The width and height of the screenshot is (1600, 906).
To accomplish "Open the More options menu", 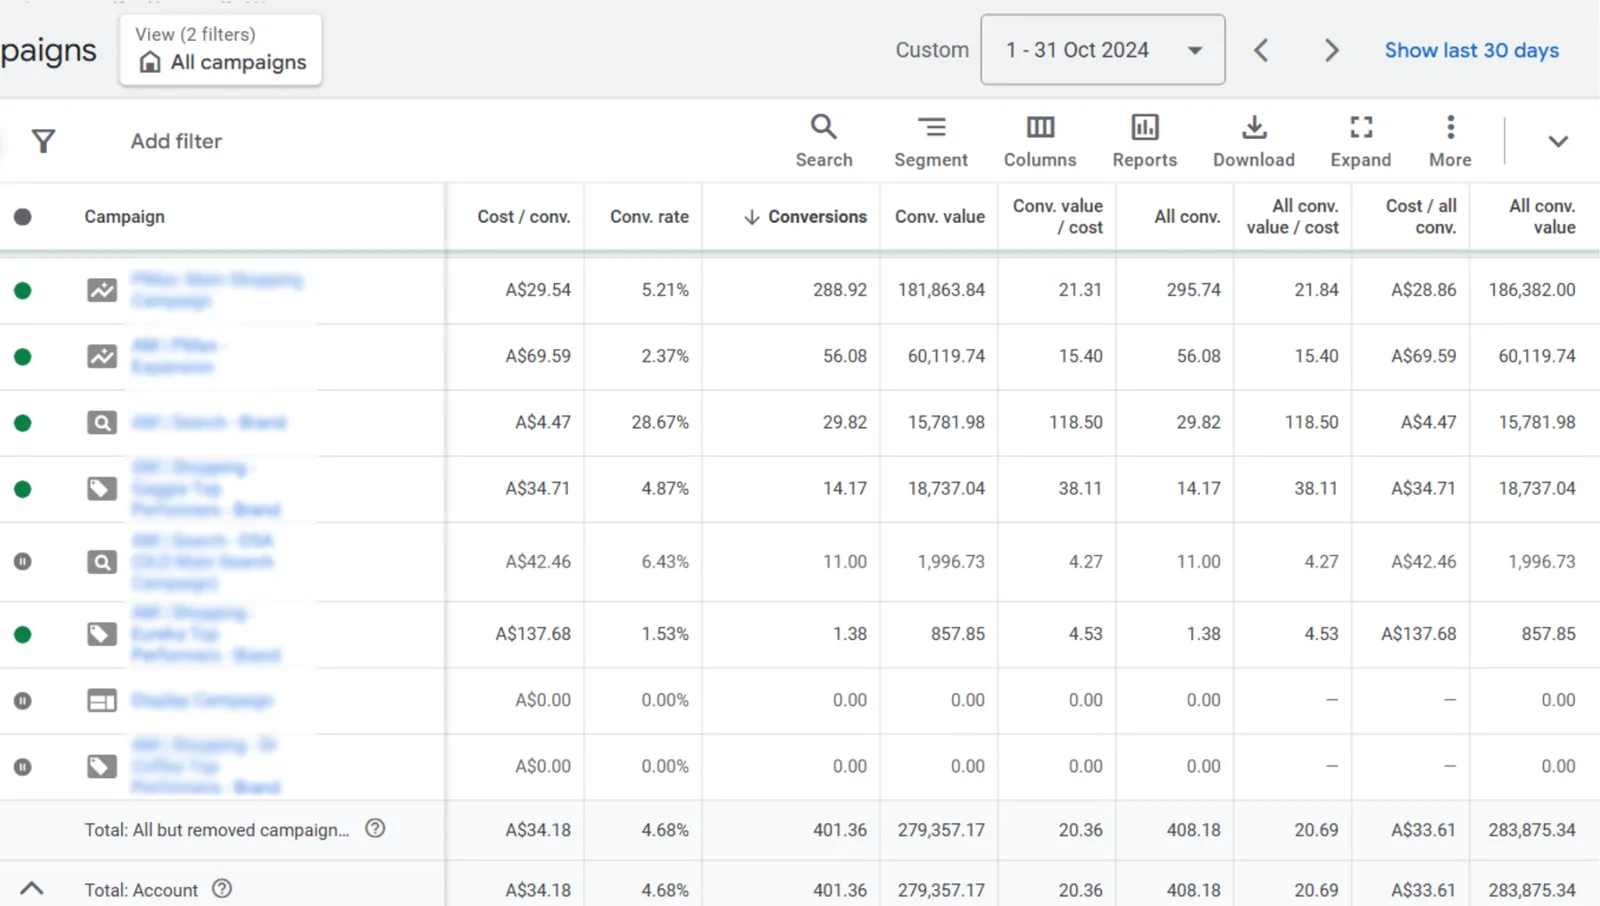I will point(1450,141).
